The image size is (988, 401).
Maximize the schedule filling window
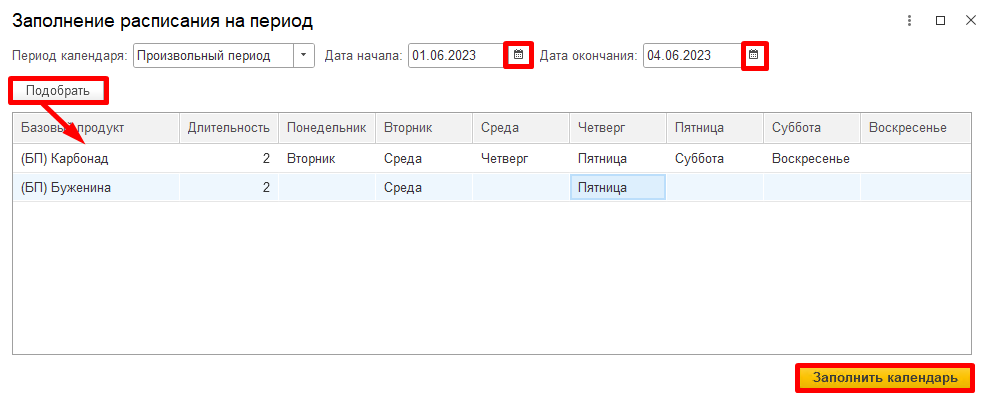coord(940,20)
